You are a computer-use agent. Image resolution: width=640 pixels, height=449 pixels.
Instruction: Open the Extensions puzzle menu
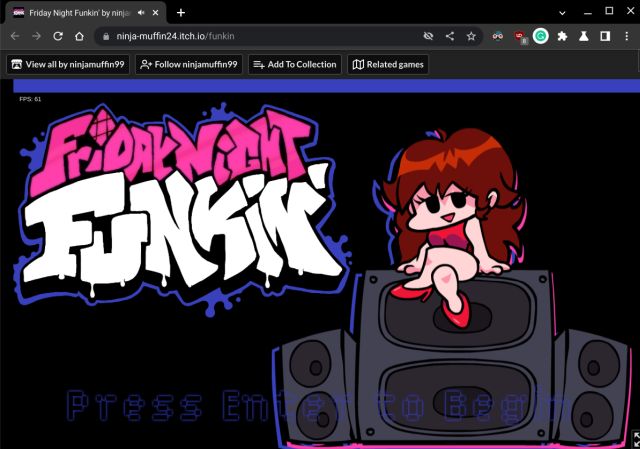[562, 36]
